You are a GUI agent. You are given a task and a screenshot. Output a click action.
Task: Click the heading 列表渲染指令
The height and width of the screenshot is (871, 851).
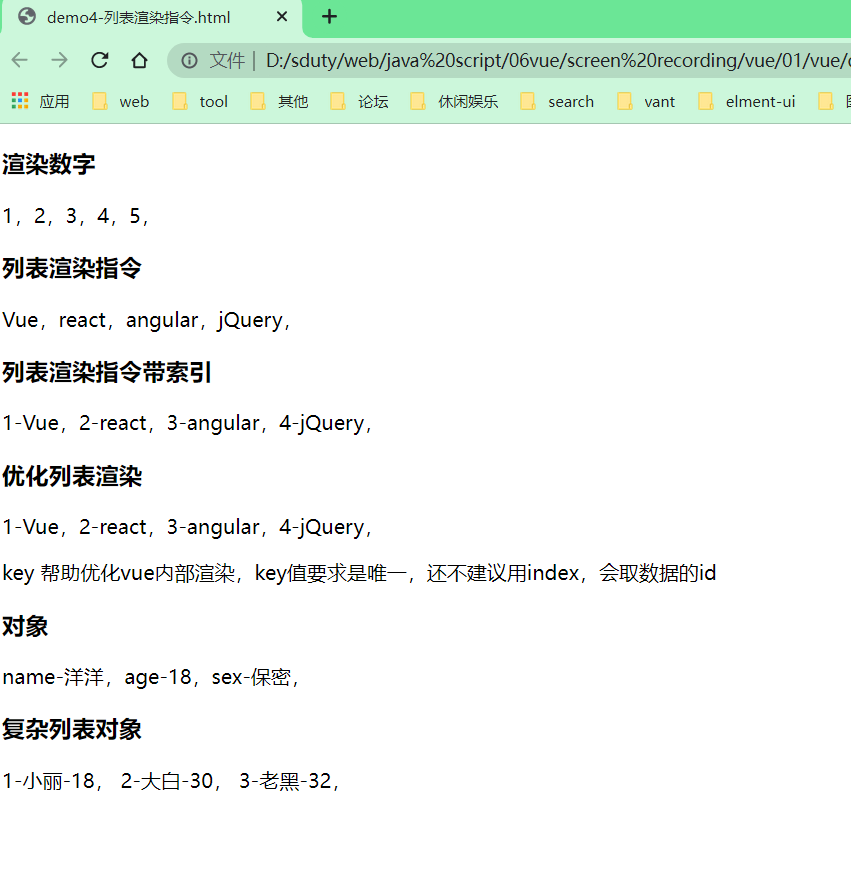coord(72,268)
